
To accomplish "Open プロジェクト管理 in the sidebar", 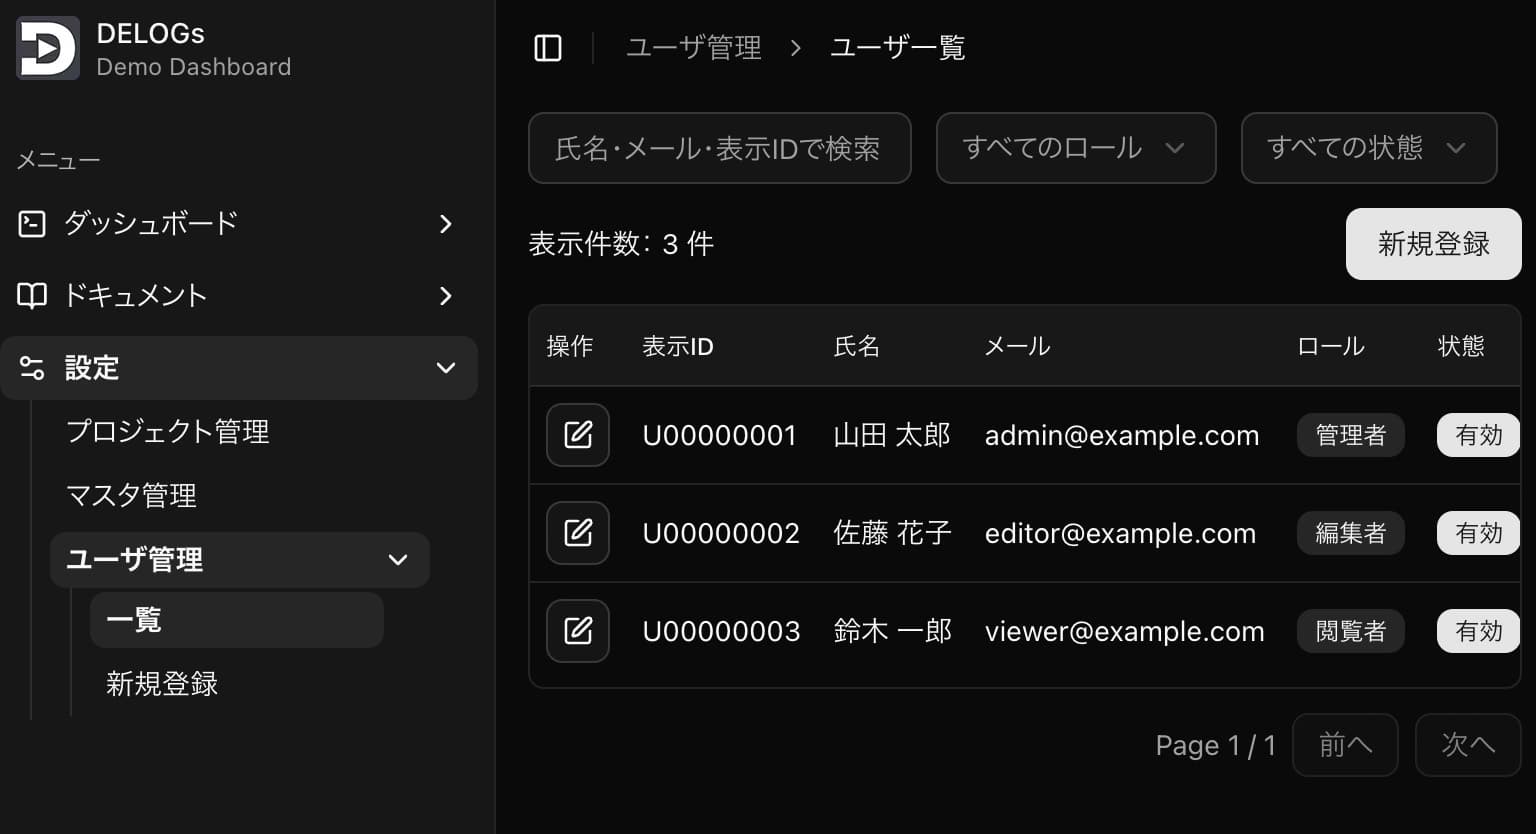I will 168,432.
